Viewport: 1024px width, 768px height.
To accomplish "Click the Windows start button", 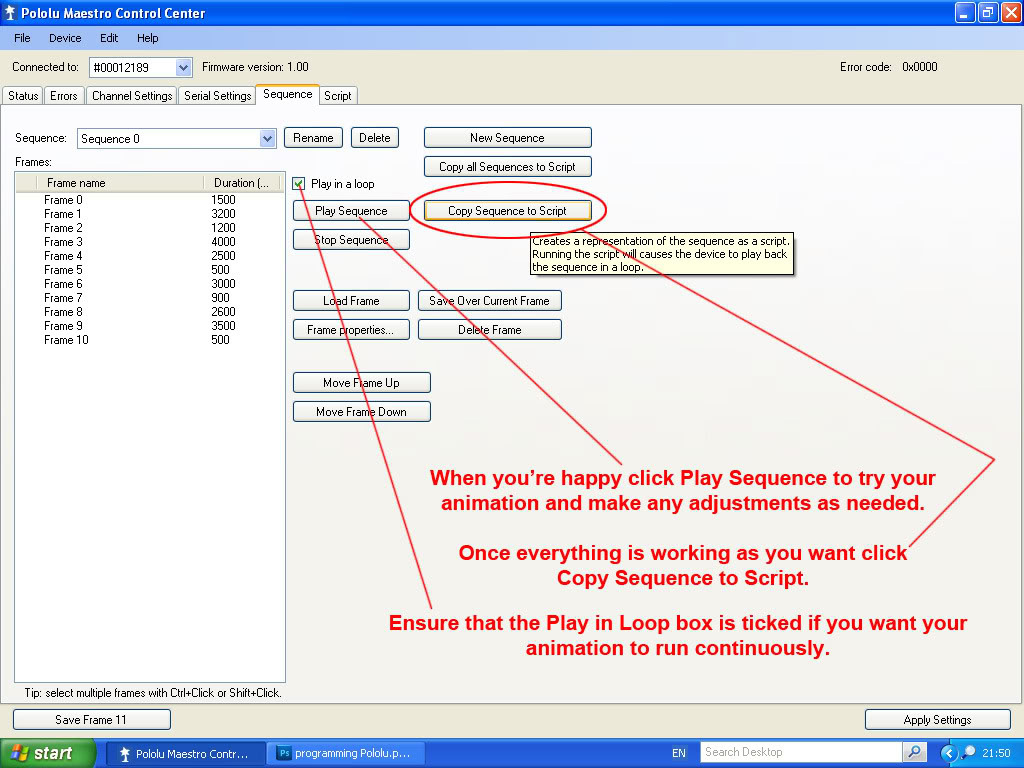I will pos(47,753).
